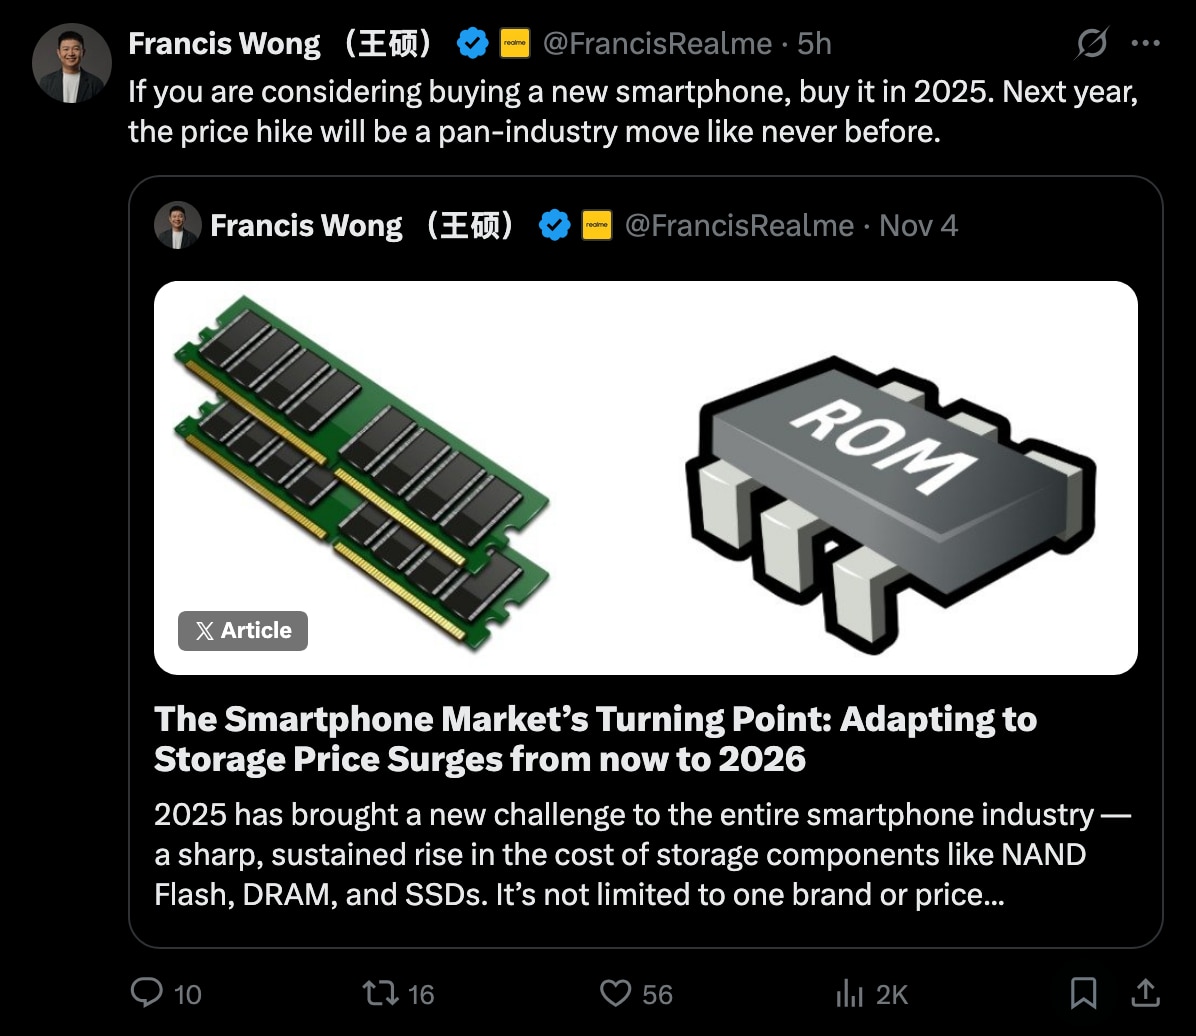Open the article headline about Storage Price Surges
1196x1036 pixels.
(595, 738)
